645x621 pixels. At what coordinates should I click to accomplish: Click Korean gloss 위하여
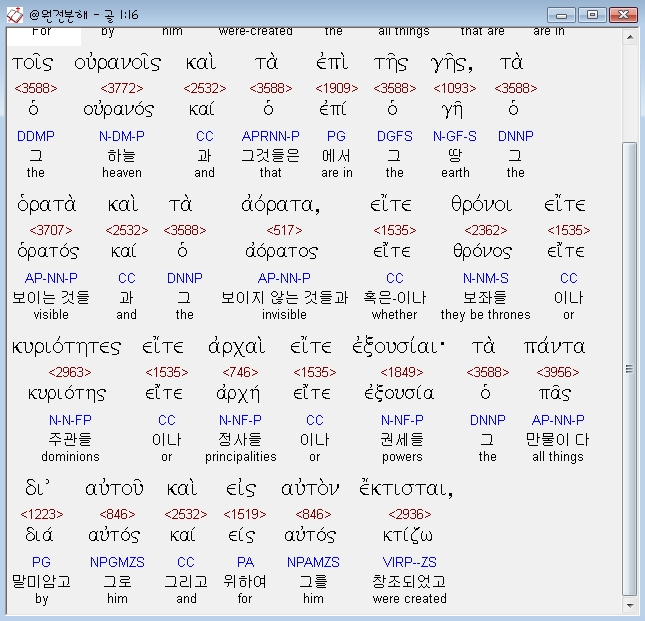[245, 582]
